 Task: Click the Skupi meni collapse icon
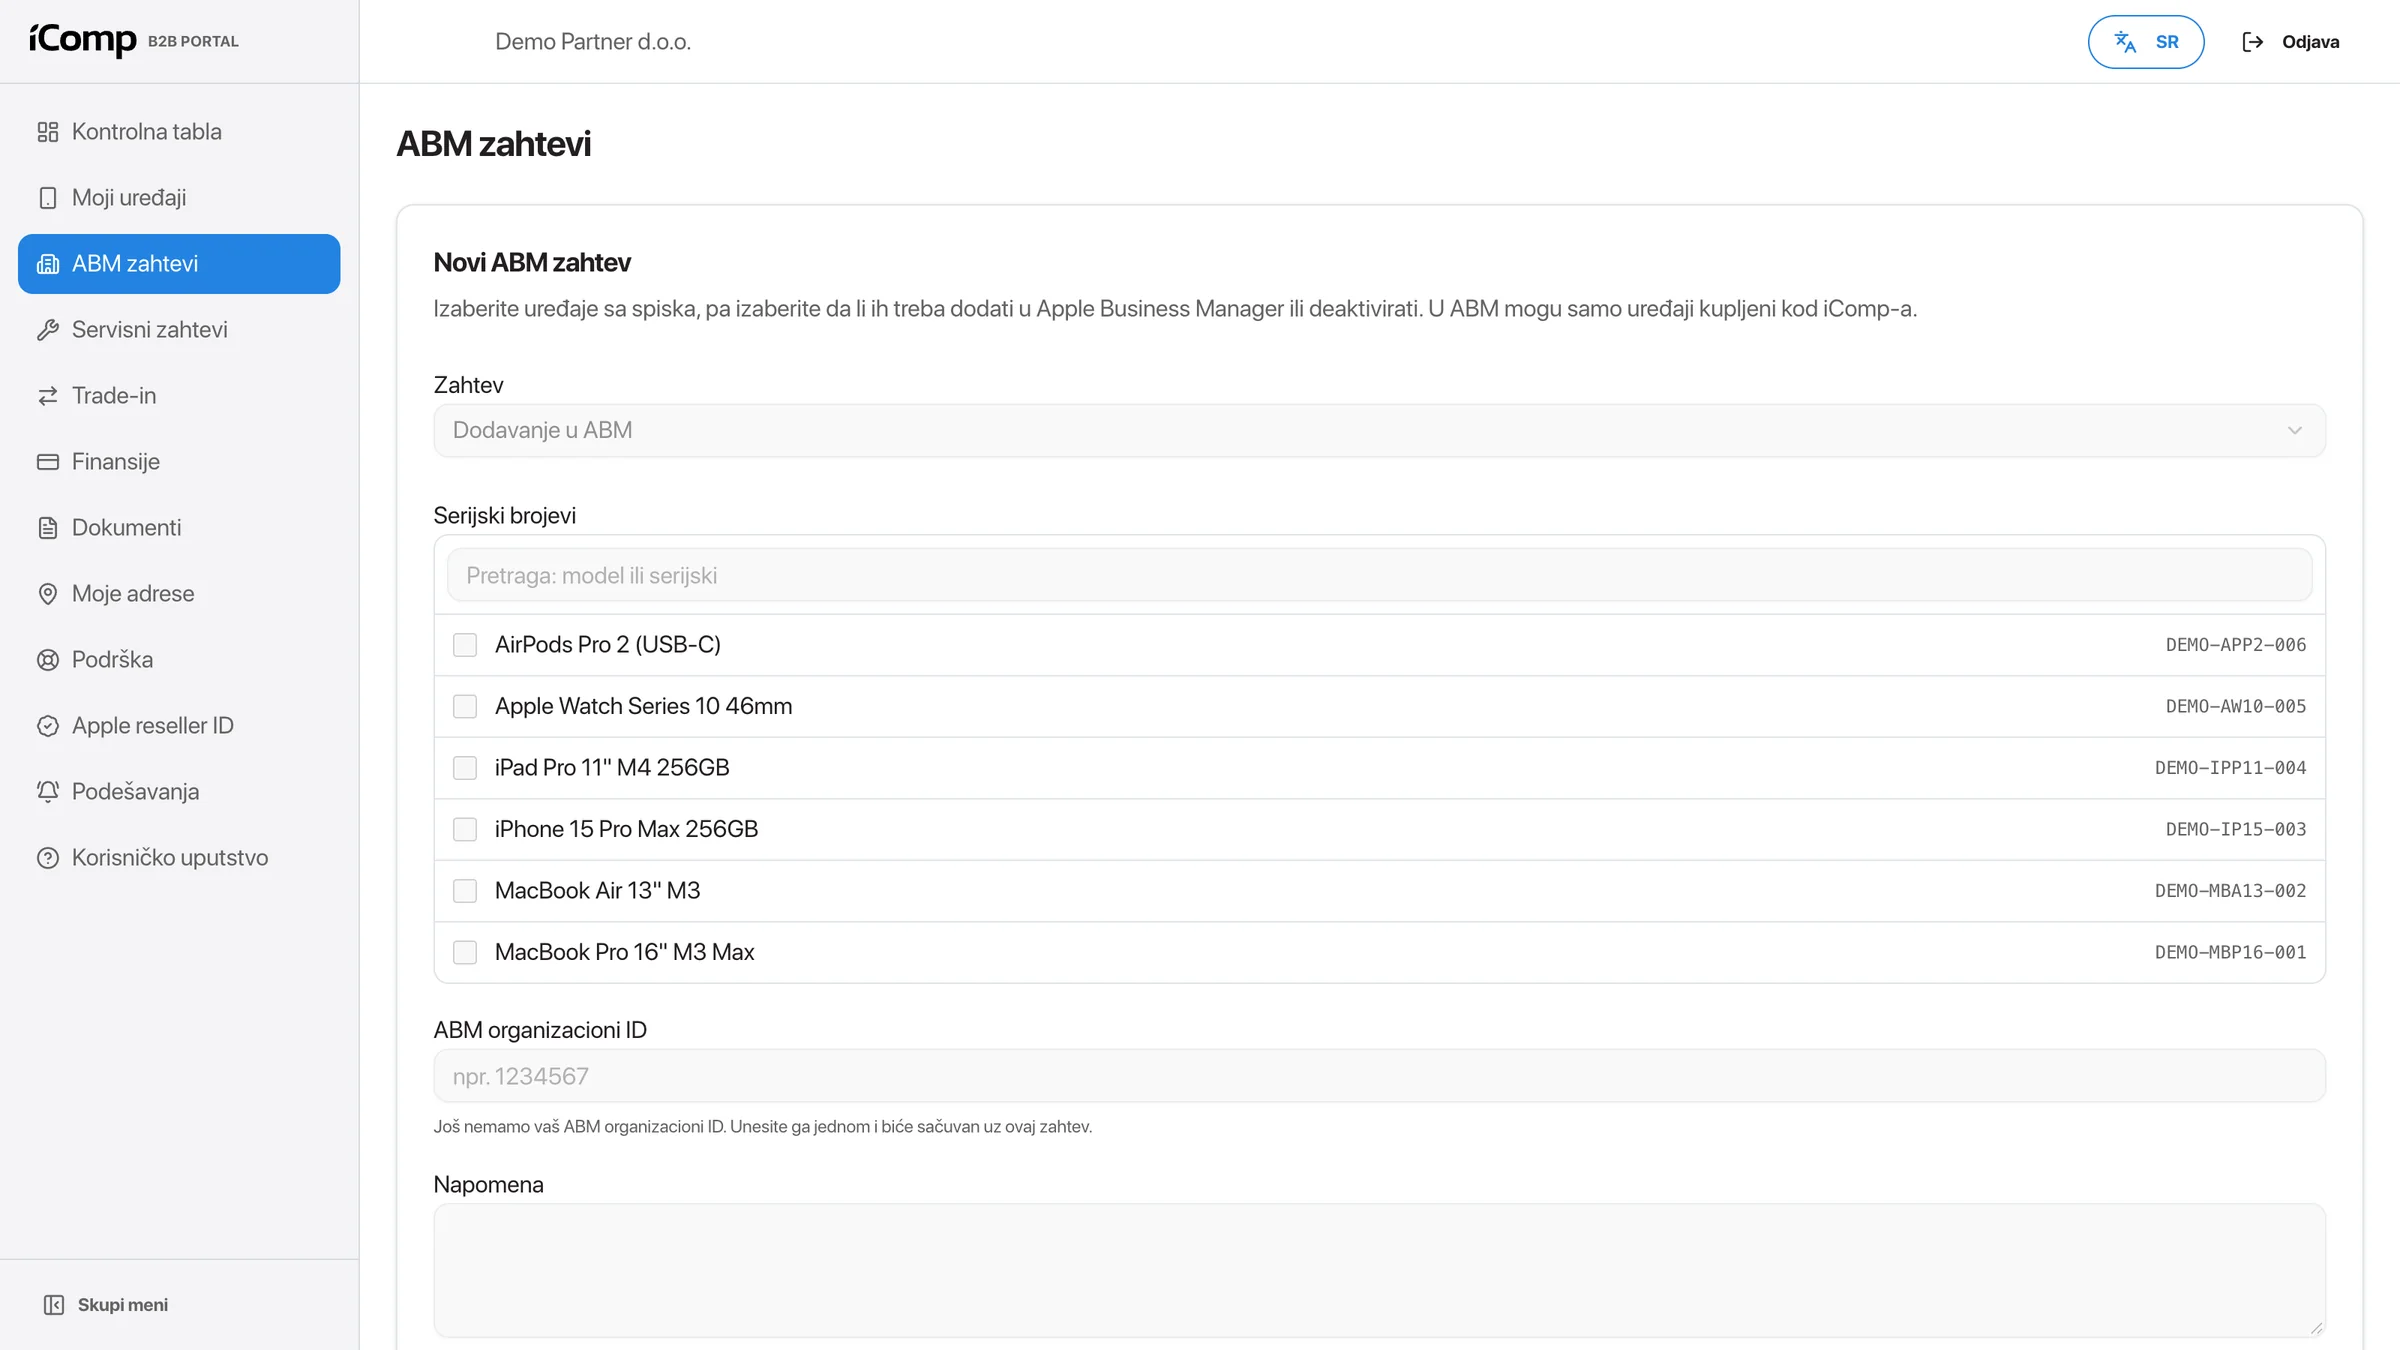(x=54, y=1305)
